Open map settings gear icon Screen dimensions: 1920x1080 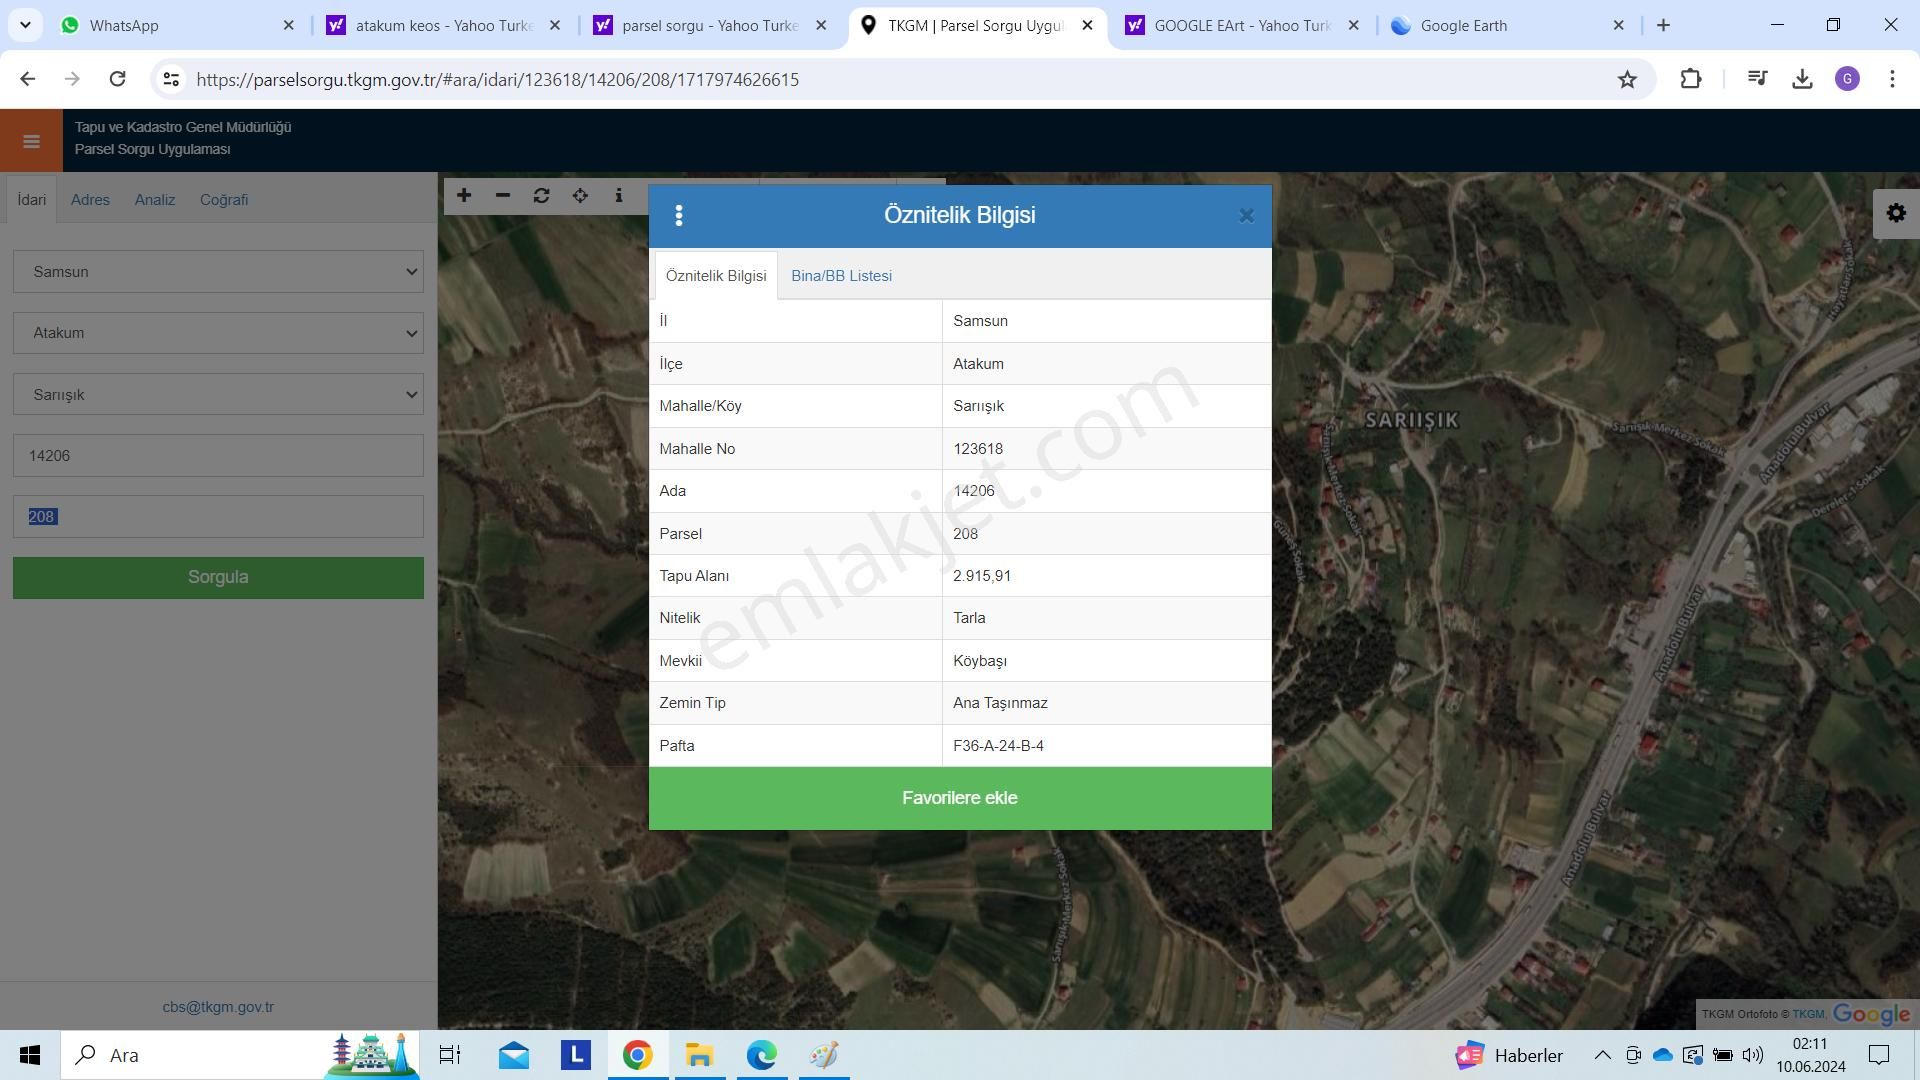(1896, 214)
